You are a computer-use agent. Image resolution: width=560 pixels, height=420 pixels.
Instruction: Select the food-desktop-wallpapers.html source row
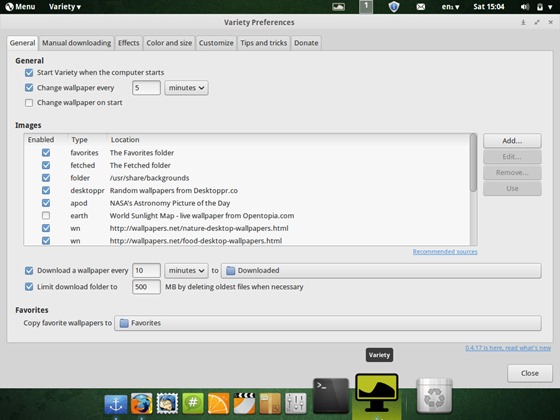point(247,241)
